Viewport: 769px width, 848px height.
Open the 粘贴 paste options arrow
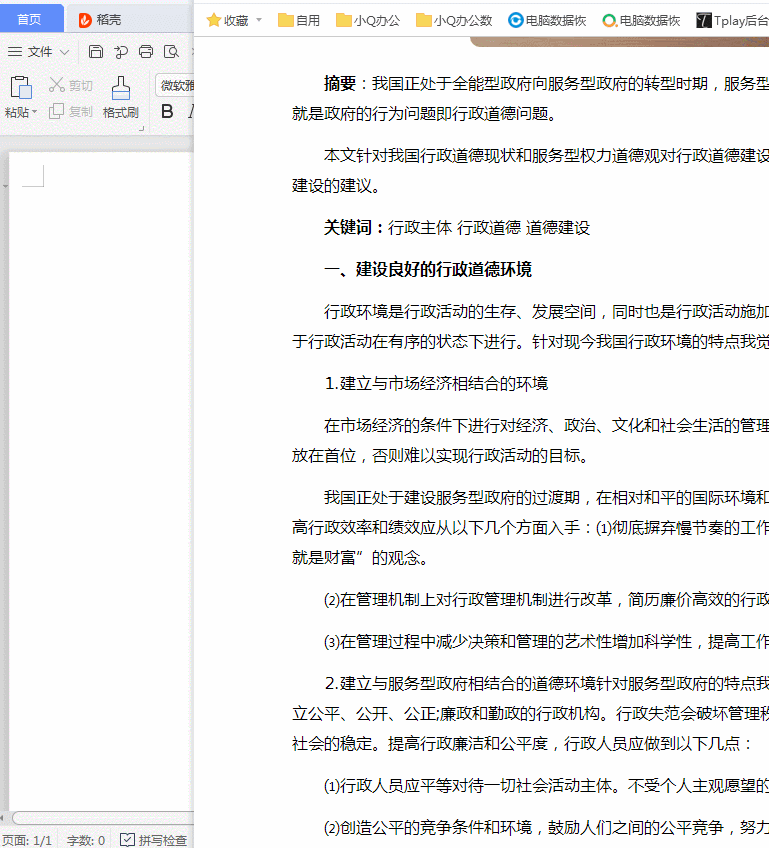click(34, 113)
